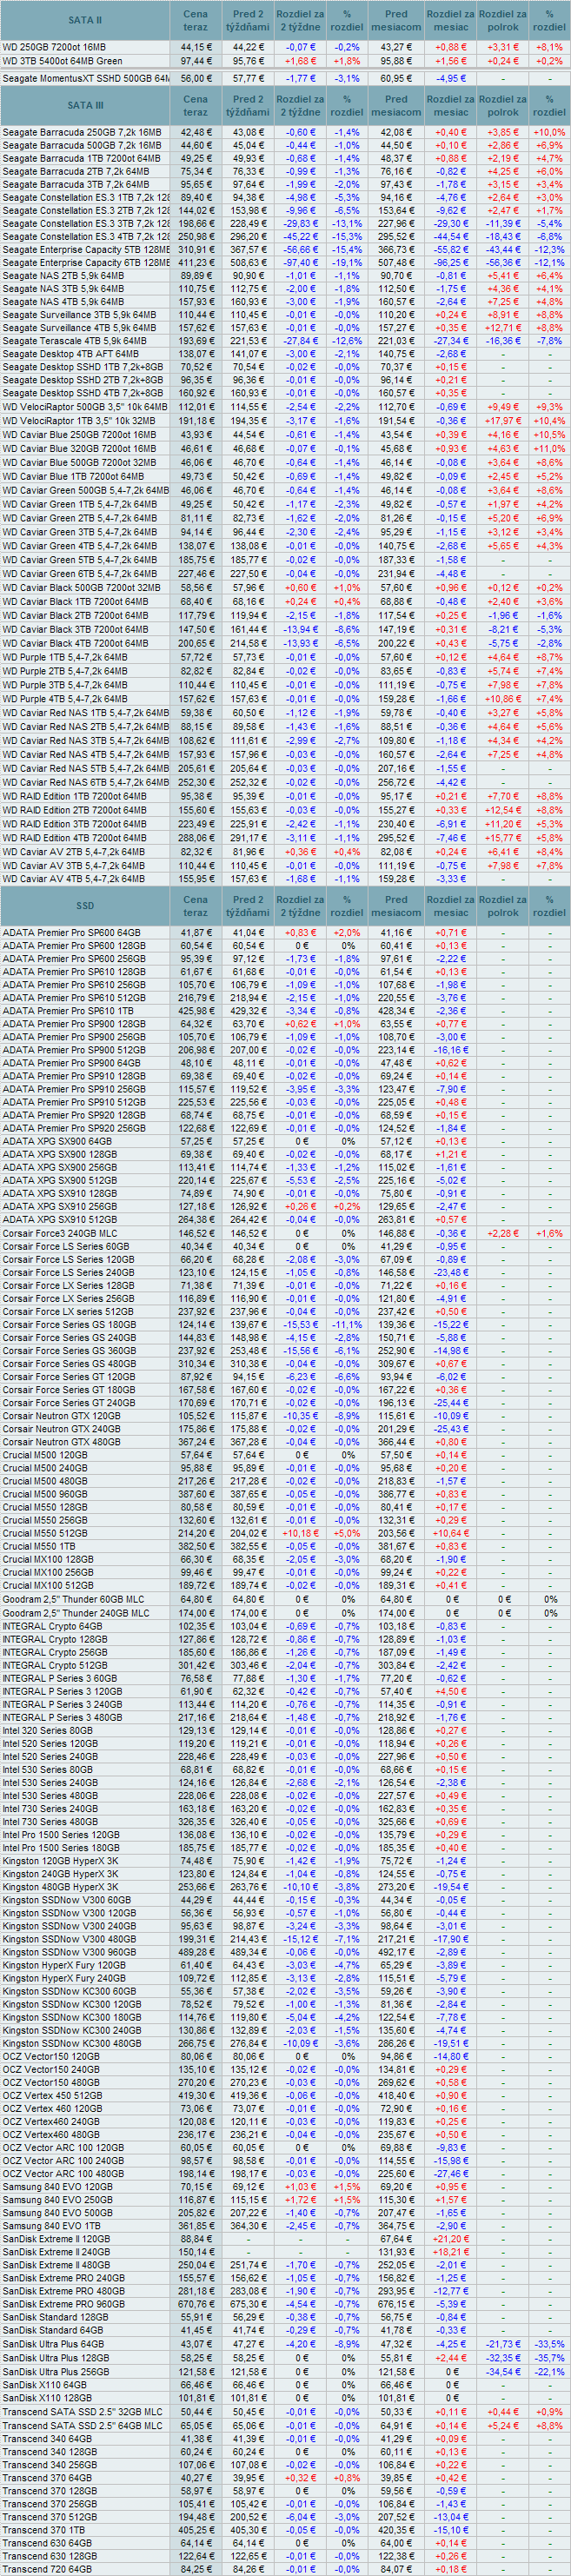The image size is (571, 2576).
Task: Select Transcend 340 64GB row name
Action: coord(47,2438)
